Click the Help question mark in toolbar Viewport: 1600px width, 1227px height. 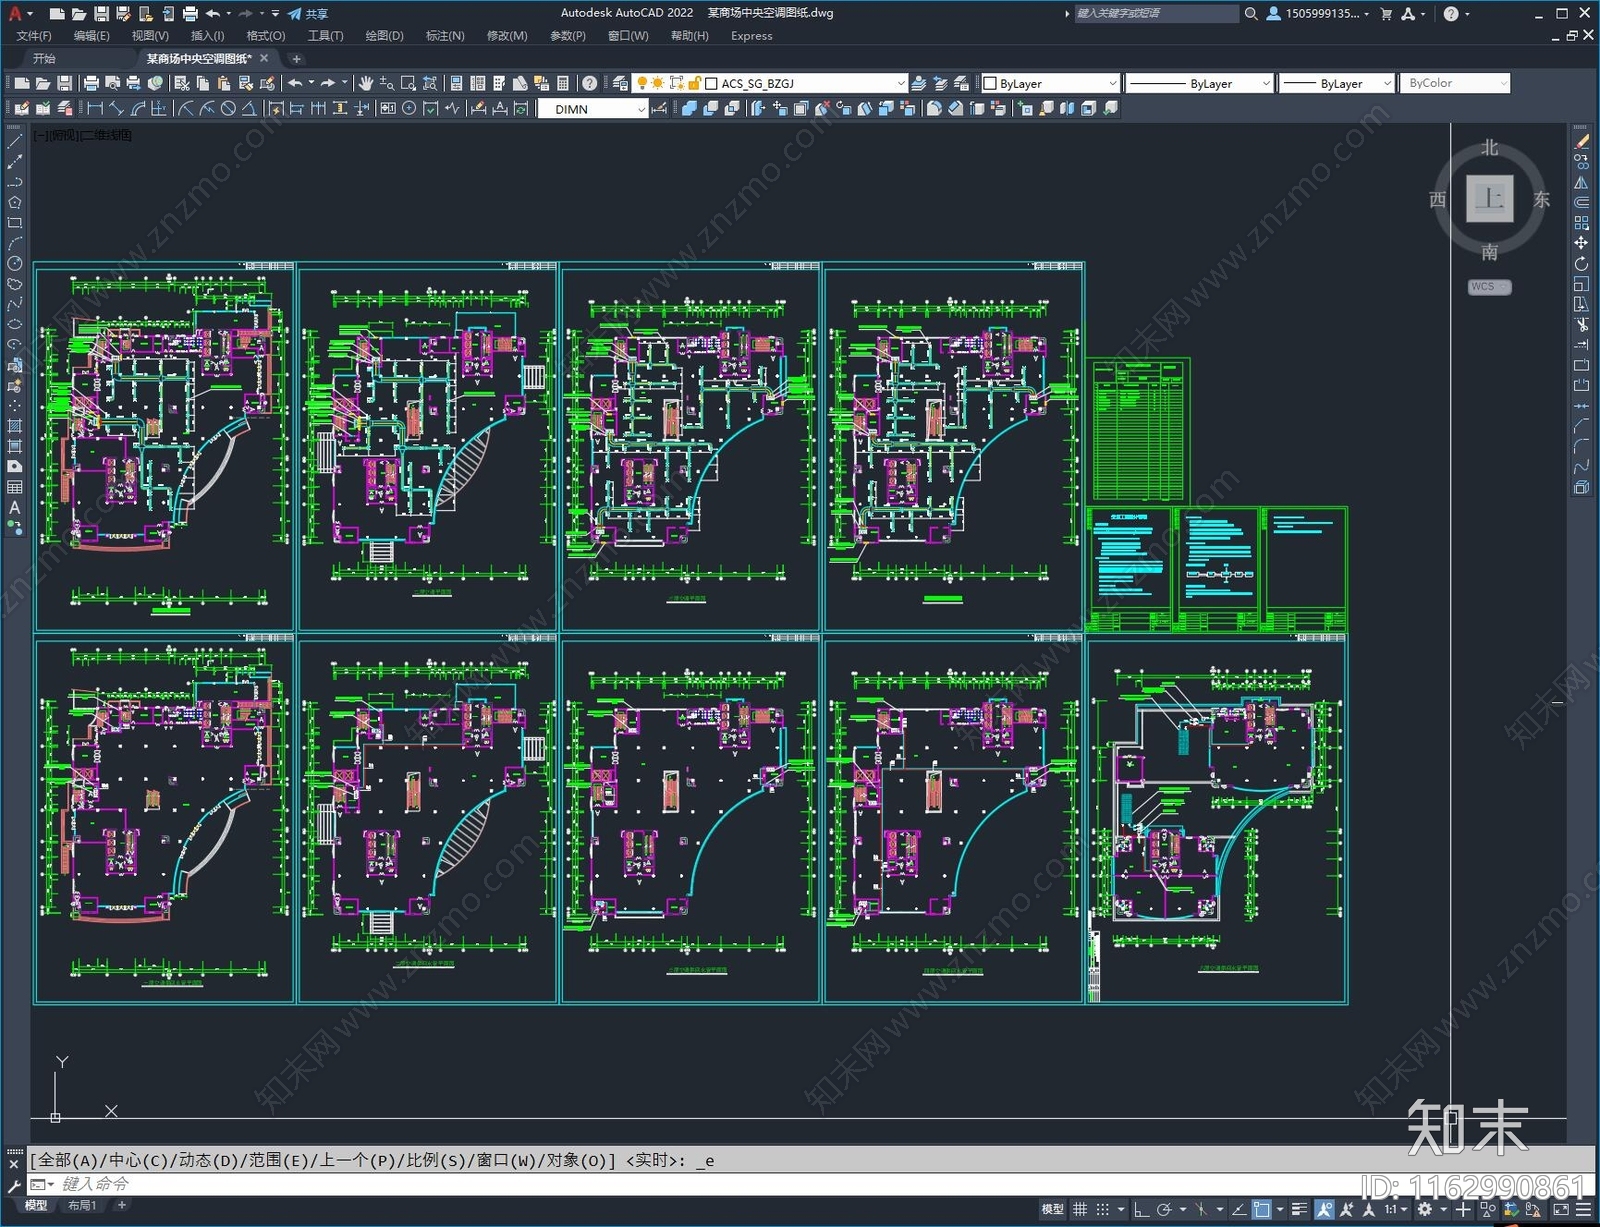(x=590, y=83)
